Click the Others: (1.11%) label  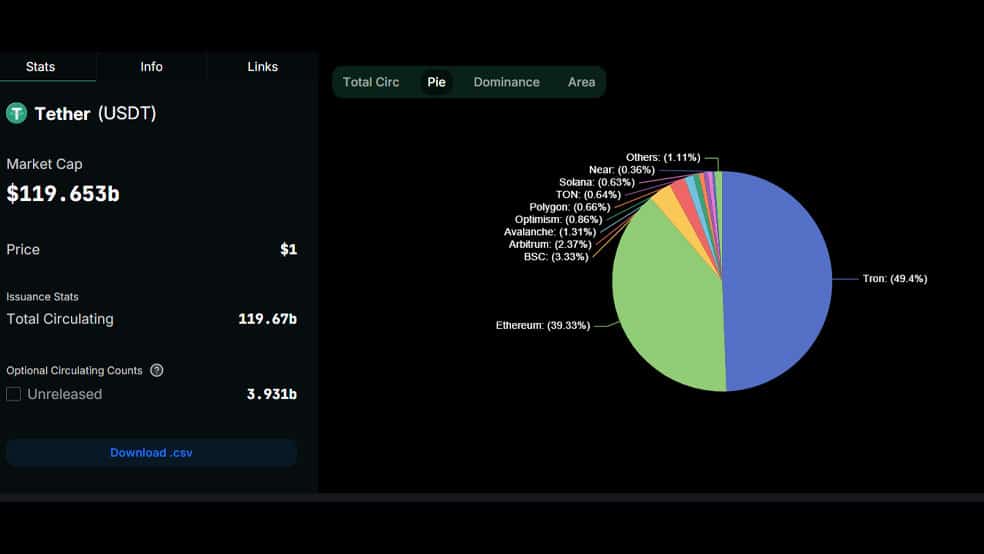pyautogui.click(x=663, y=157)
